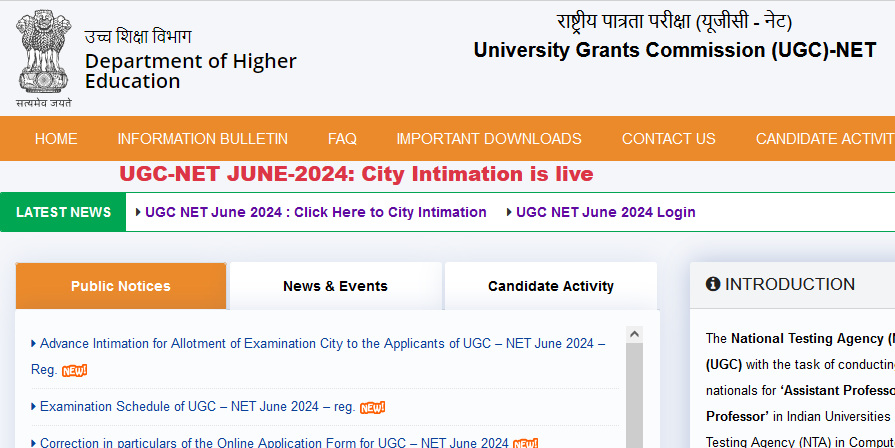Viewport: 895px width, 448px height.
Task: Open the UGC NET June 2024 Login link
Action: [606, 212]
